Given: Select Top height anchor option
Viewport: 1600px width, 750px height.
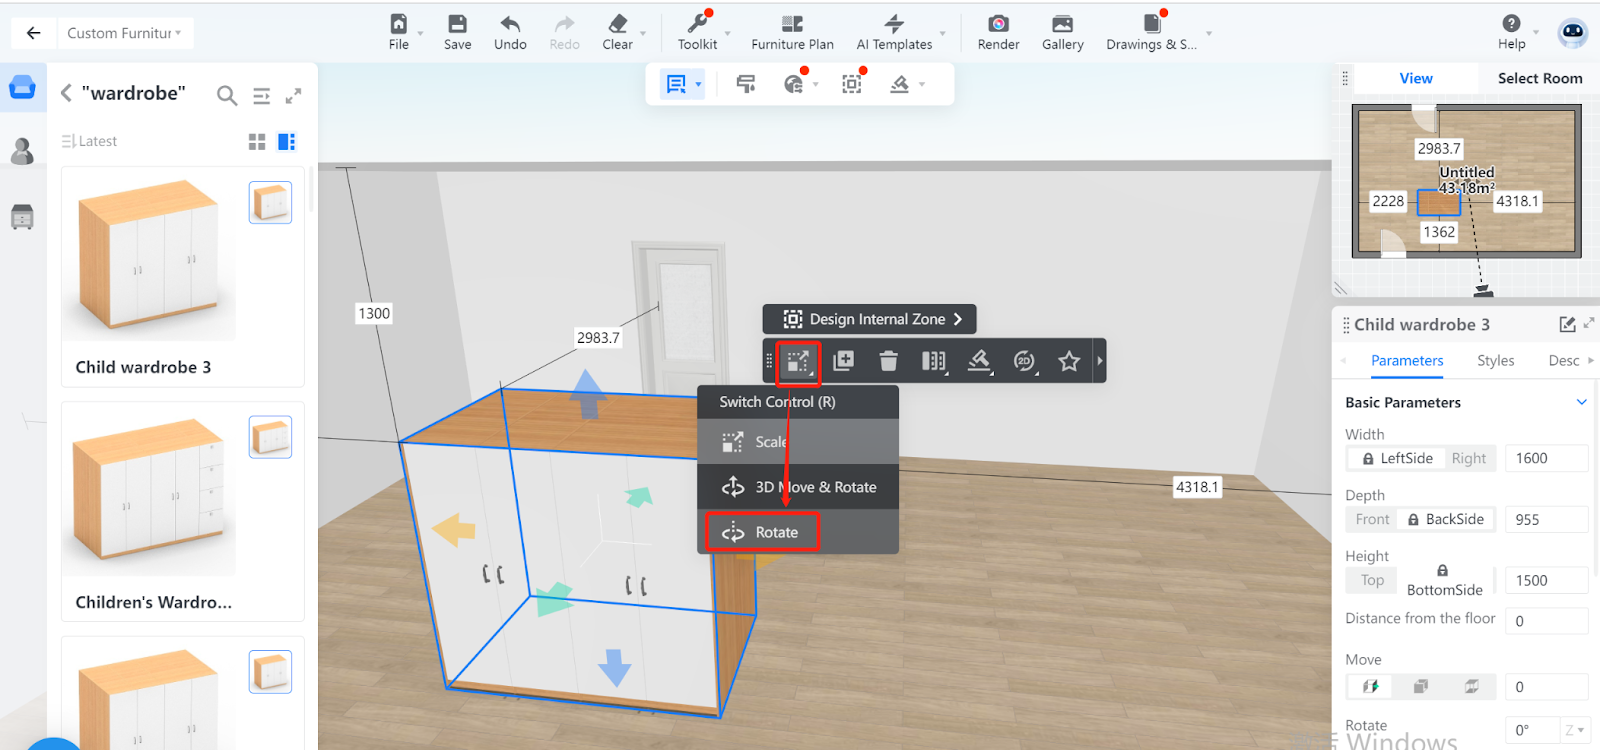Looking at the screenshot, I should (x=1372, y=580).
